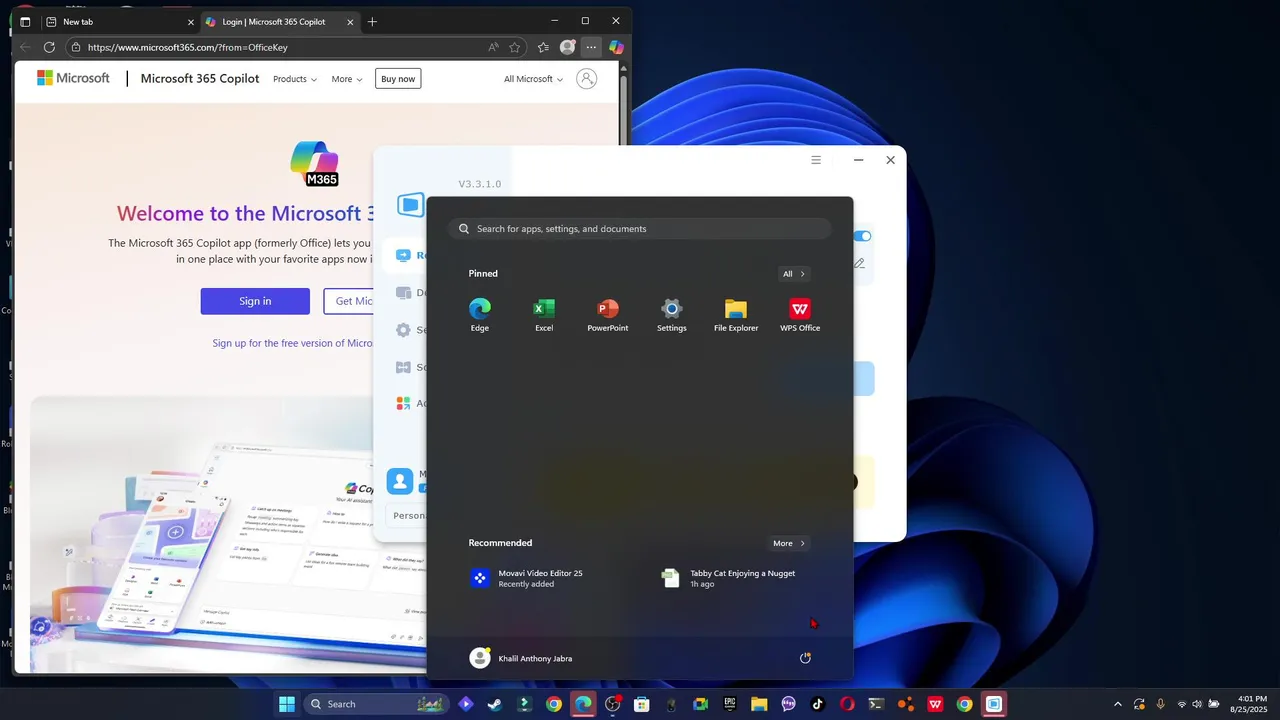Expand Products dropdown on Microsoft page
Viewport: 1280px width, 720px height.
pyautogui.click(x=295, y=79)
